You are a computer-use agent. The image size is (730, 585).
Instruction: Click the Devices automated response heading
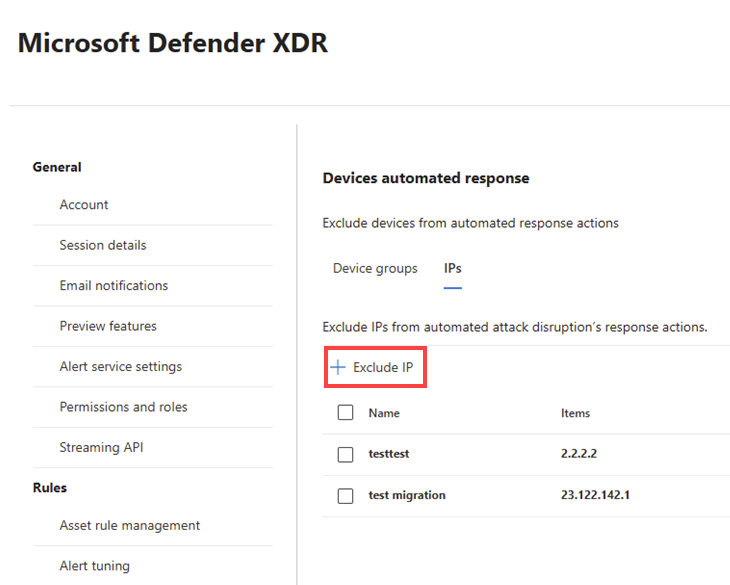[x=426, y=178]
